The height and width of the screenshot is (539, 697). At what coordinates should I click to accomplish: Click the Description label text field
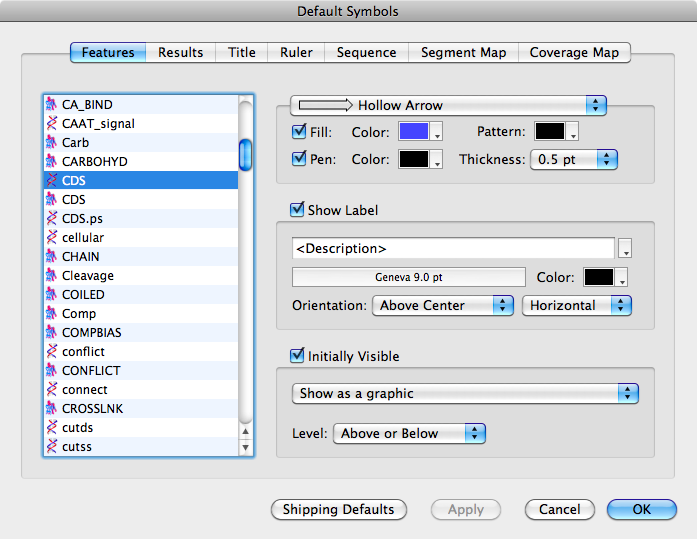pyautogui.click(x=453, y=248)
